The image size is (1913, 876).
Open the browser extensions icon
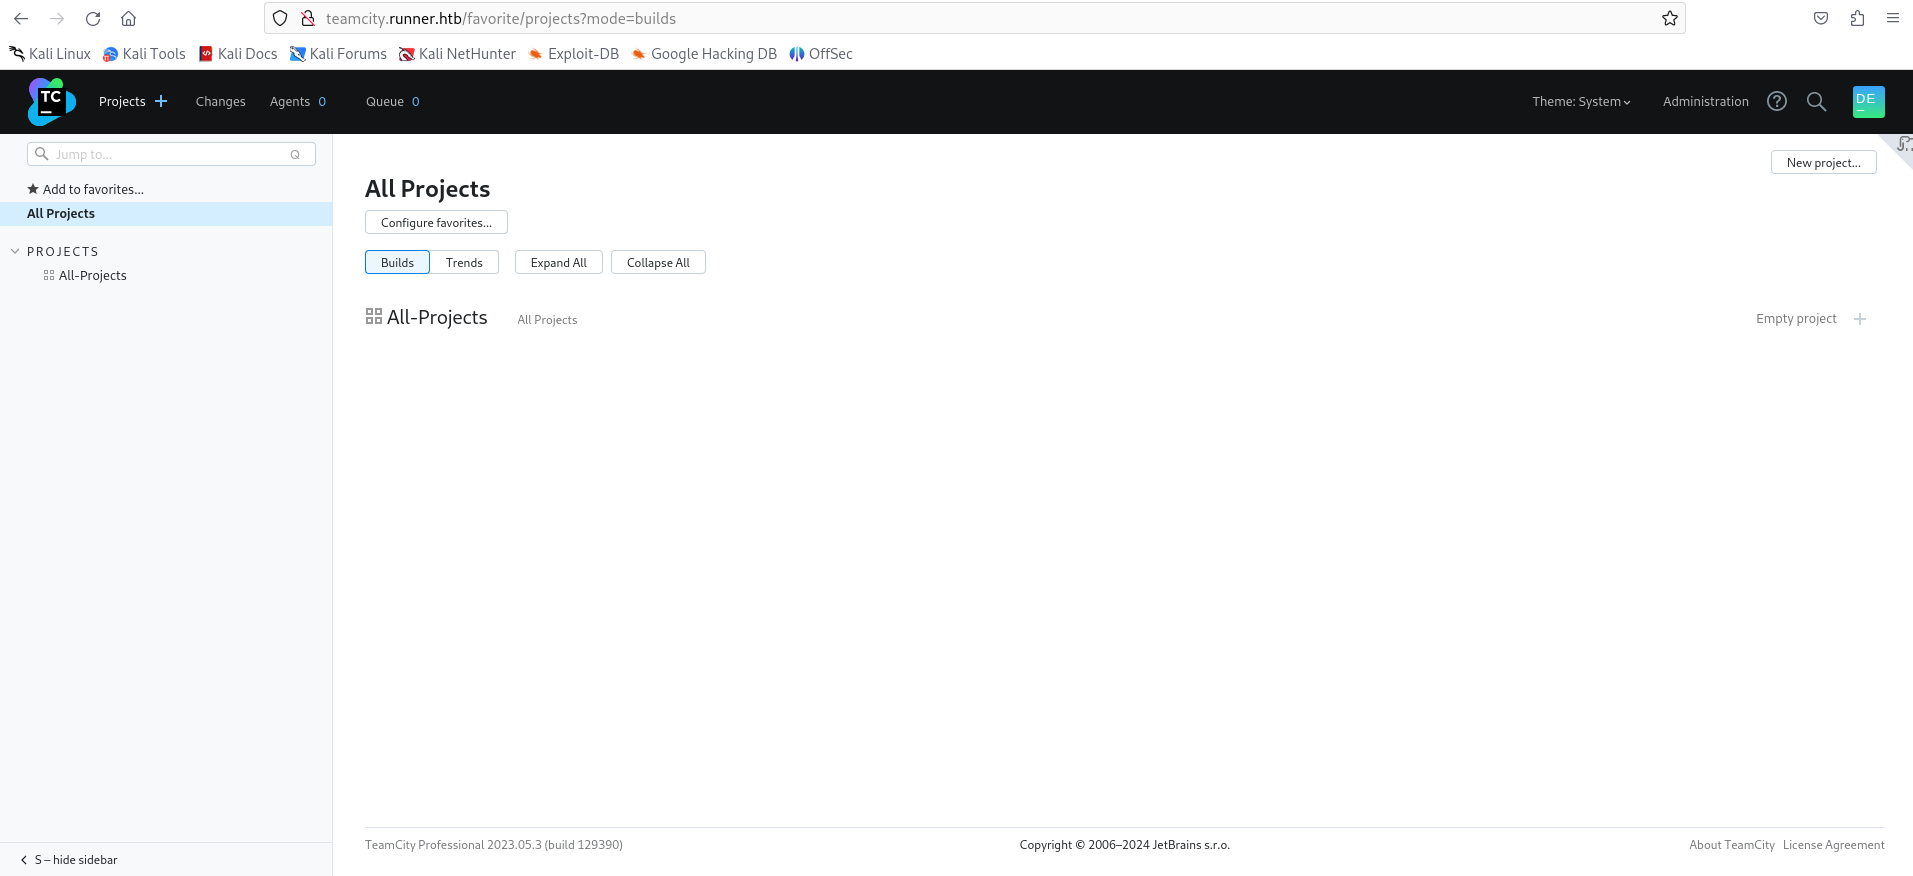pyautogui.click(x=1857, y=18)
